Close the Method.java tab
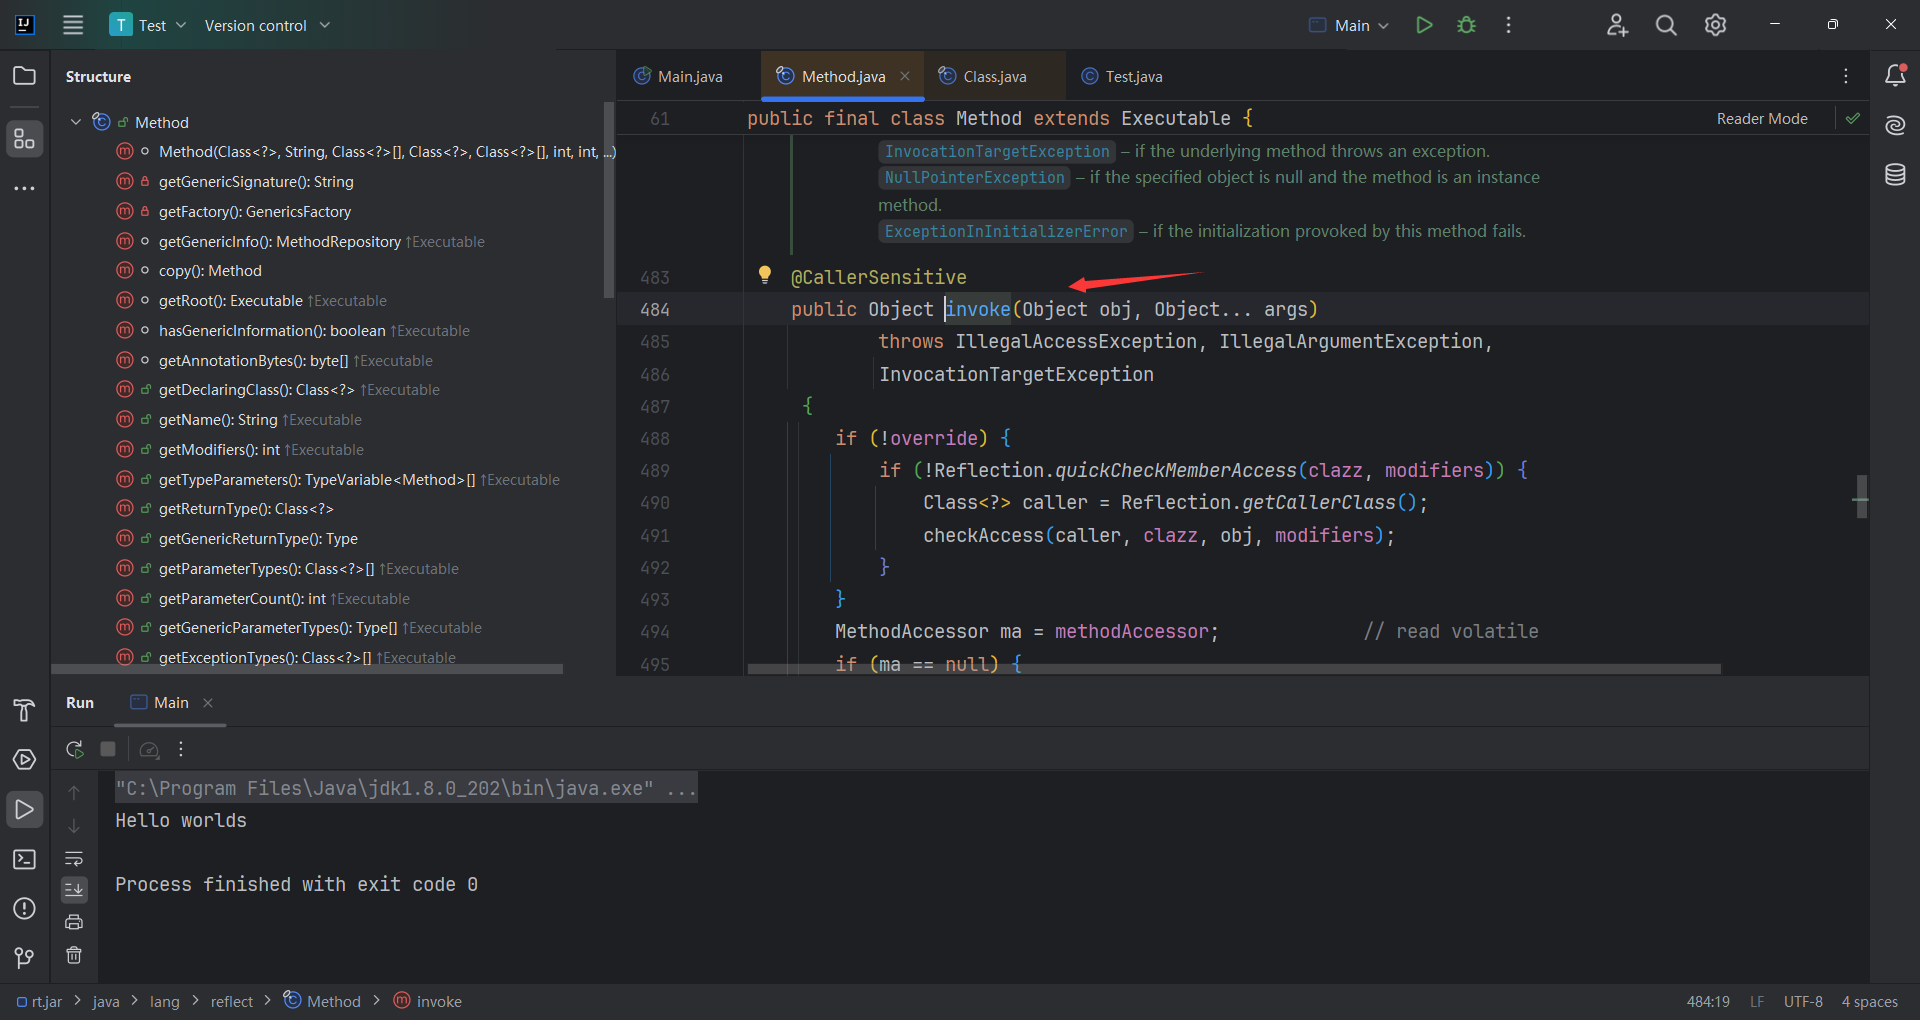 pyautogui.click(x=905, y=76)
